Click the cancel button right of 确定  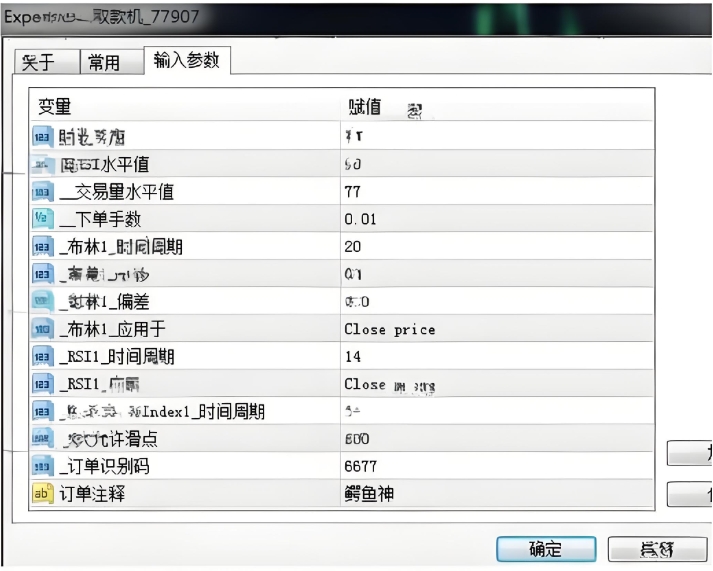click(657, 549)
